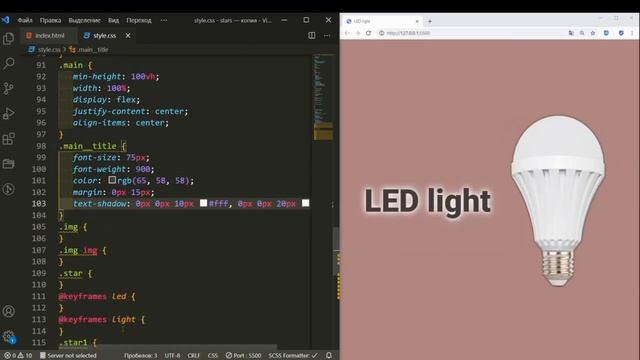The height and width of the screenshot is (360, 640).
Task: Click SCSS Formatter in status bar
Action: tap(293, 356)
